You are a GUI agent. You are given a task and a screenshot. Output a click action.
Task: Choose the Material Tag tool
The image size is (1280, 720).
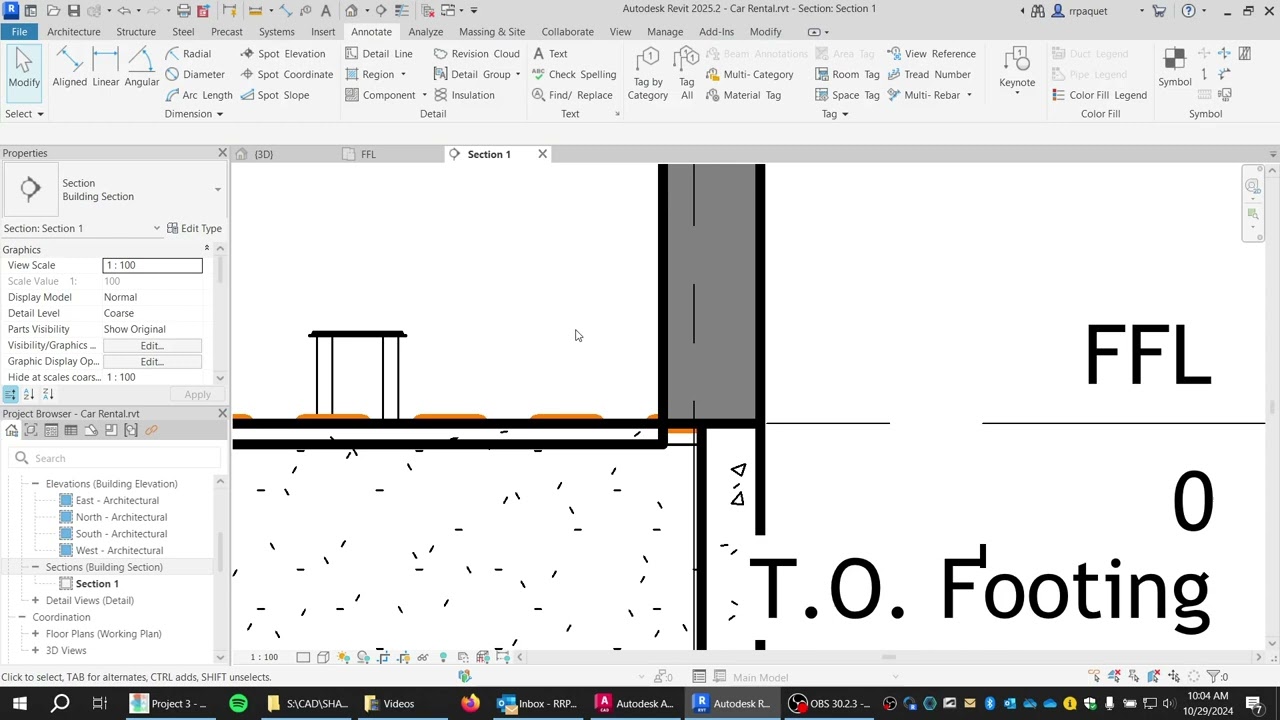[x=743, y=95]
